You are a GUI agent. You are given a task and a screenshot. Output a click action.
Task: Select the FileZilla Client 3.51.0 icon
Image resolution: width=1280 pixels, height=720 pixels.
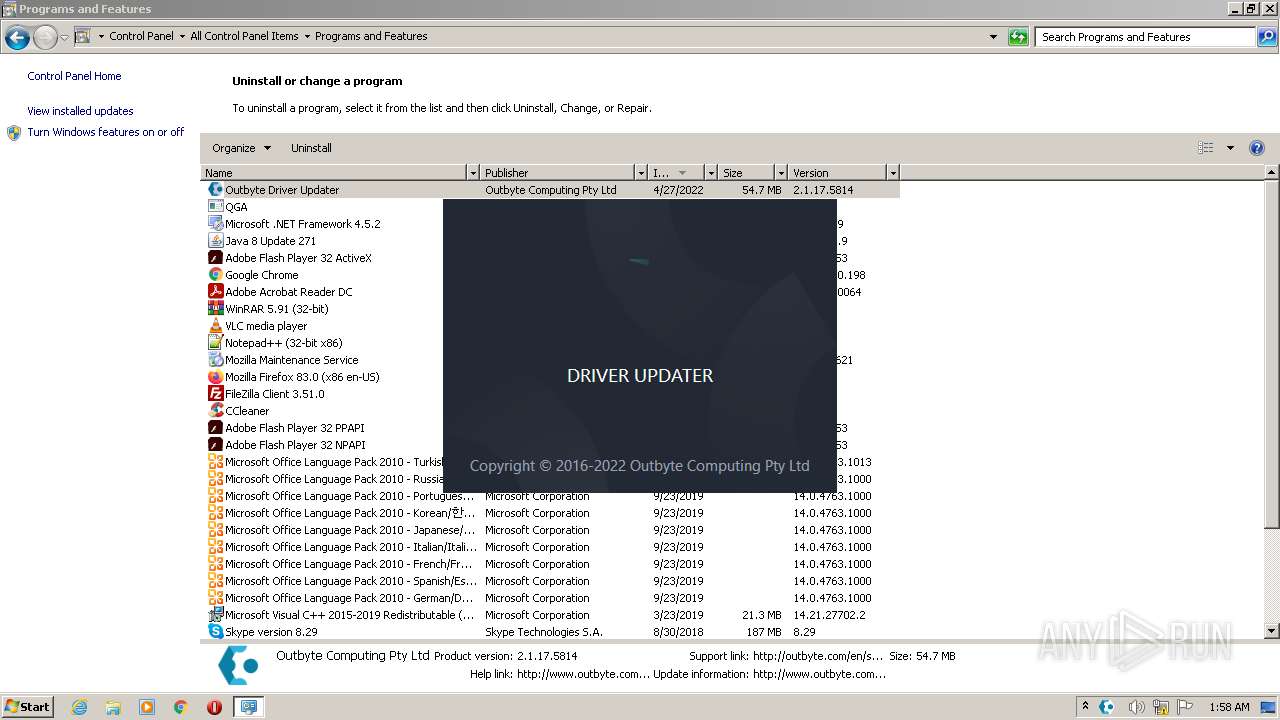pyautogui.click(x=215, y=394)
